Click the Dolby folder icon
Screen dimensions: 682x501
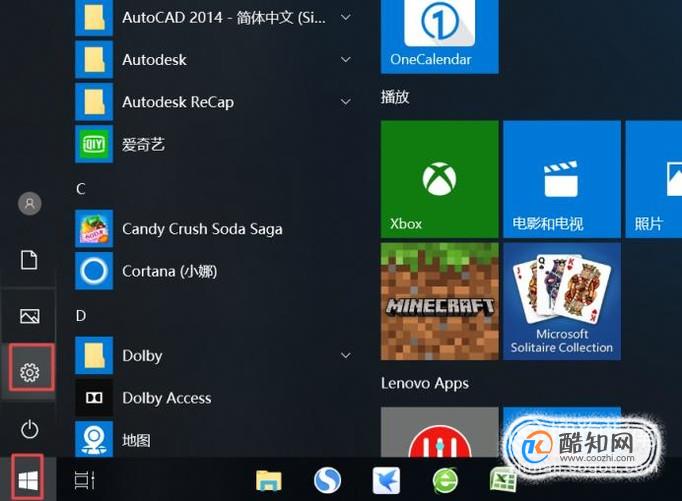coord(94,355)
